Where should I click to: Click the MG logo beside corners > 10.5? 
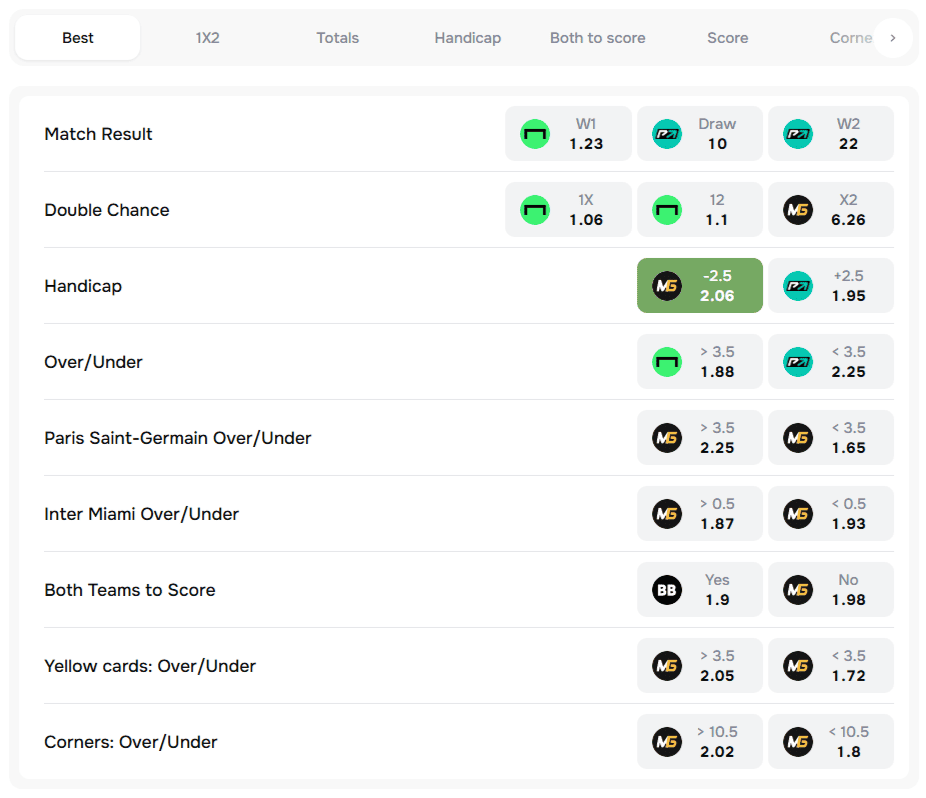click(667, 742)
